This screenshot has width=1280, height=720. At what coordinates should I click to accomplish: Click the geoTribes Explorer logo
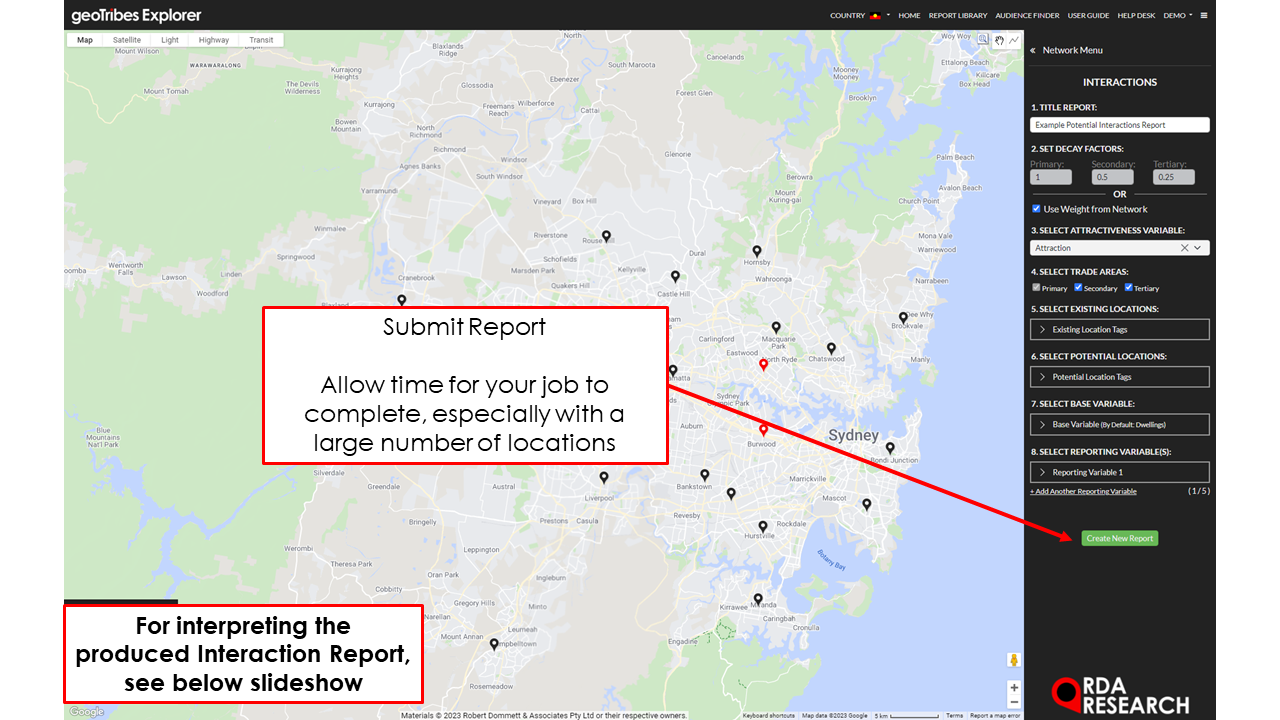136,15
